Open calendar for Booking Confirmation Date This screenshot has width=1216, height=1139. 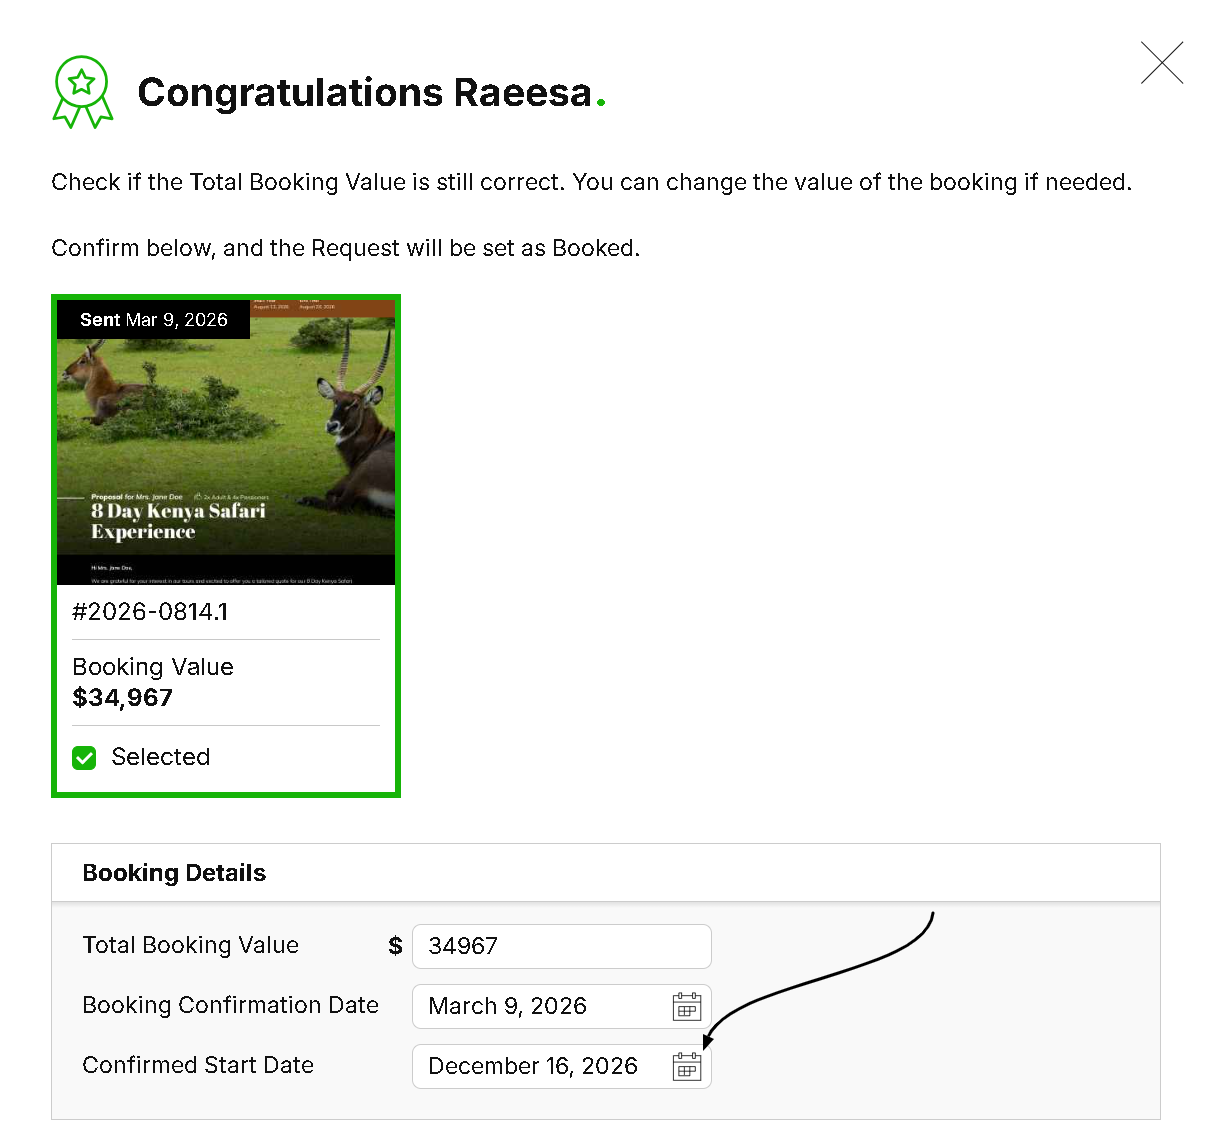click(686, 1006)
